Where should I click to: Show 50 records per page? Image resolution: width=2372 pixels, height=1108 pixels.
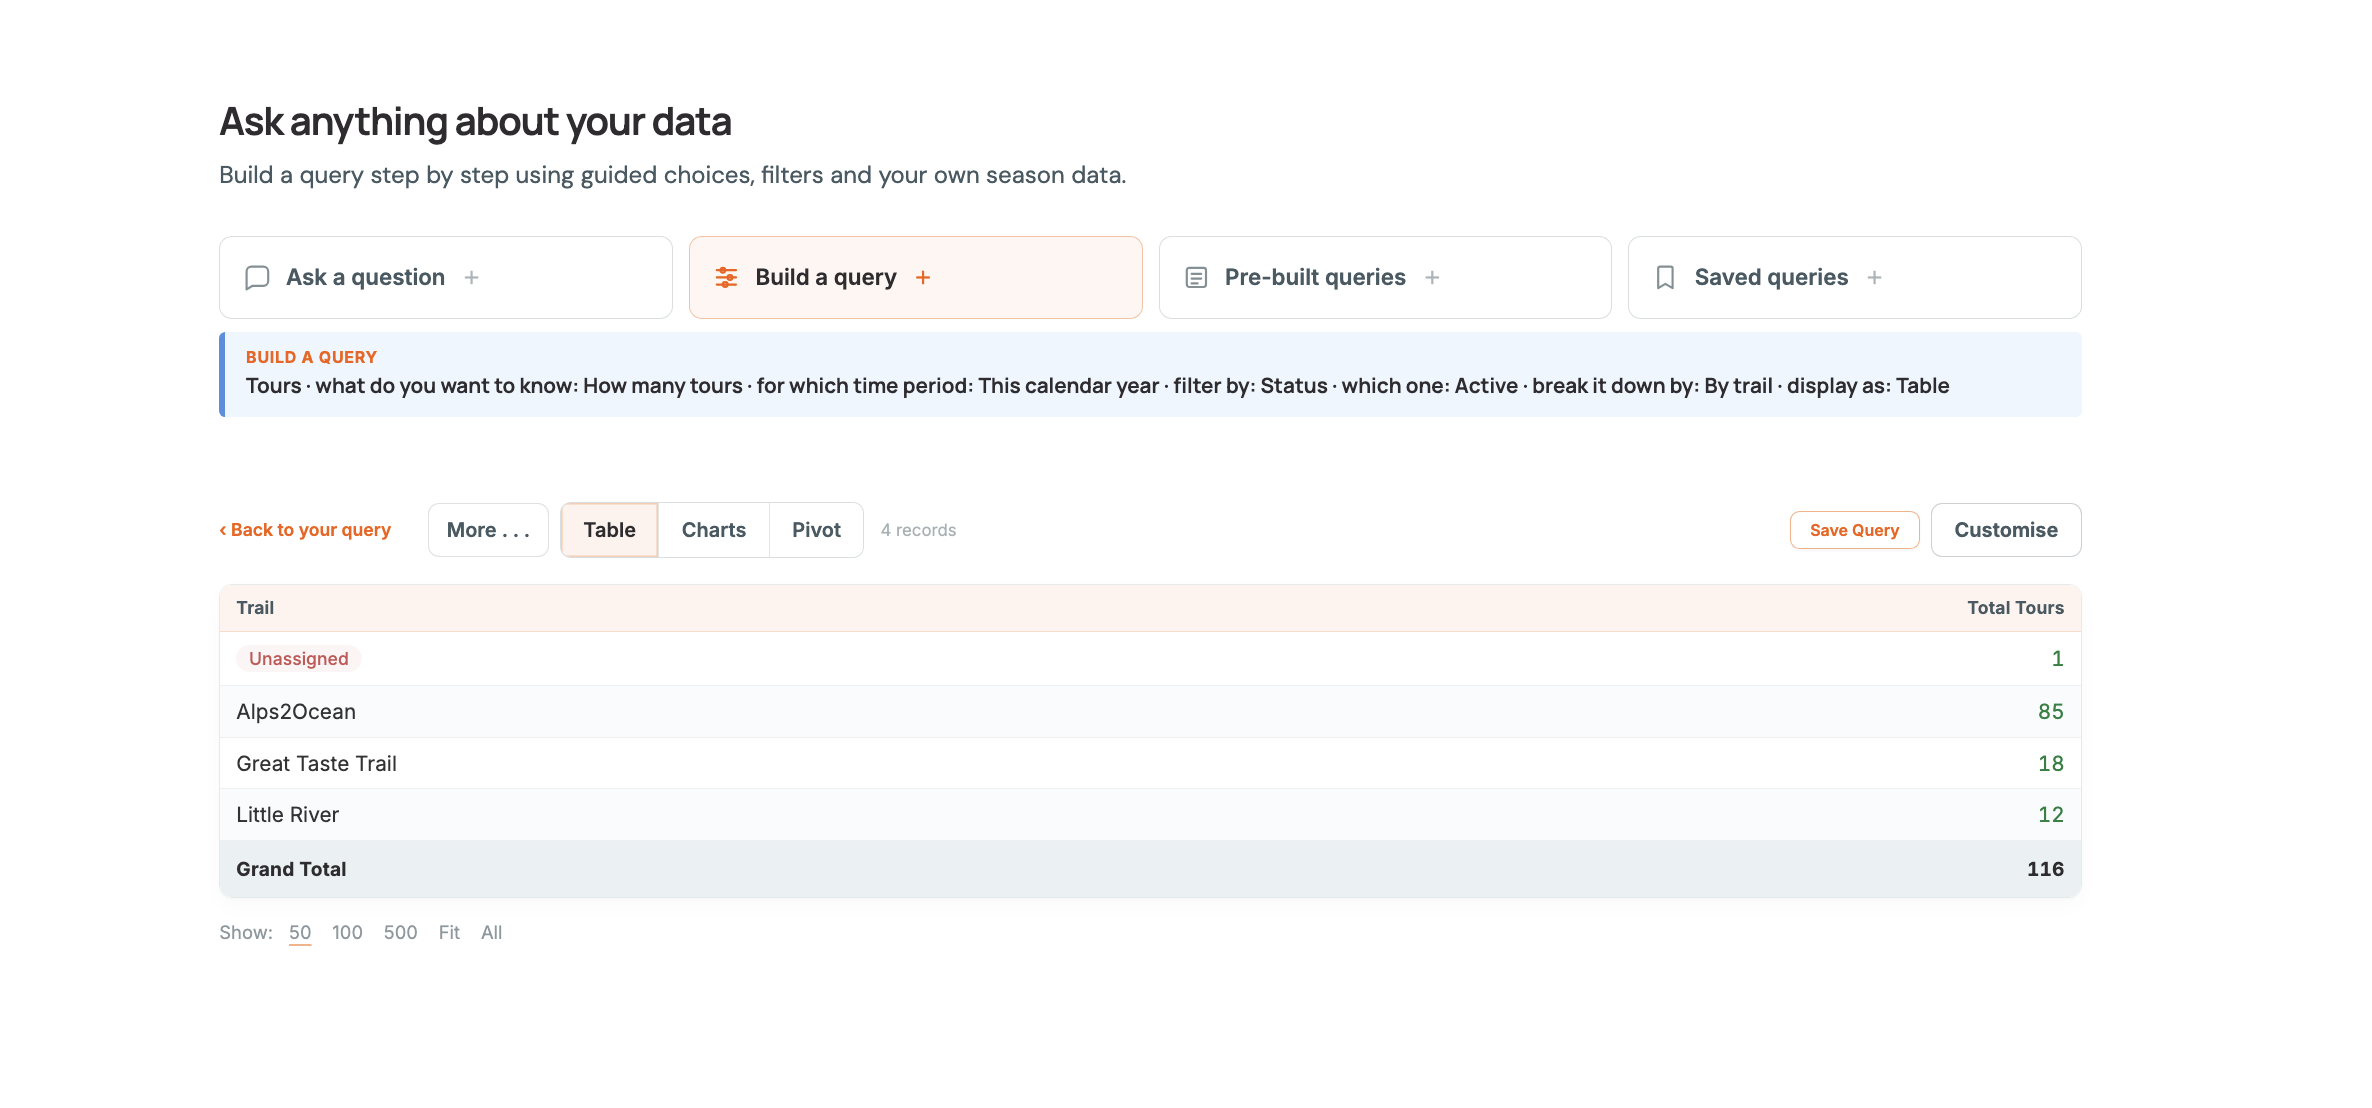pos(300,932)
